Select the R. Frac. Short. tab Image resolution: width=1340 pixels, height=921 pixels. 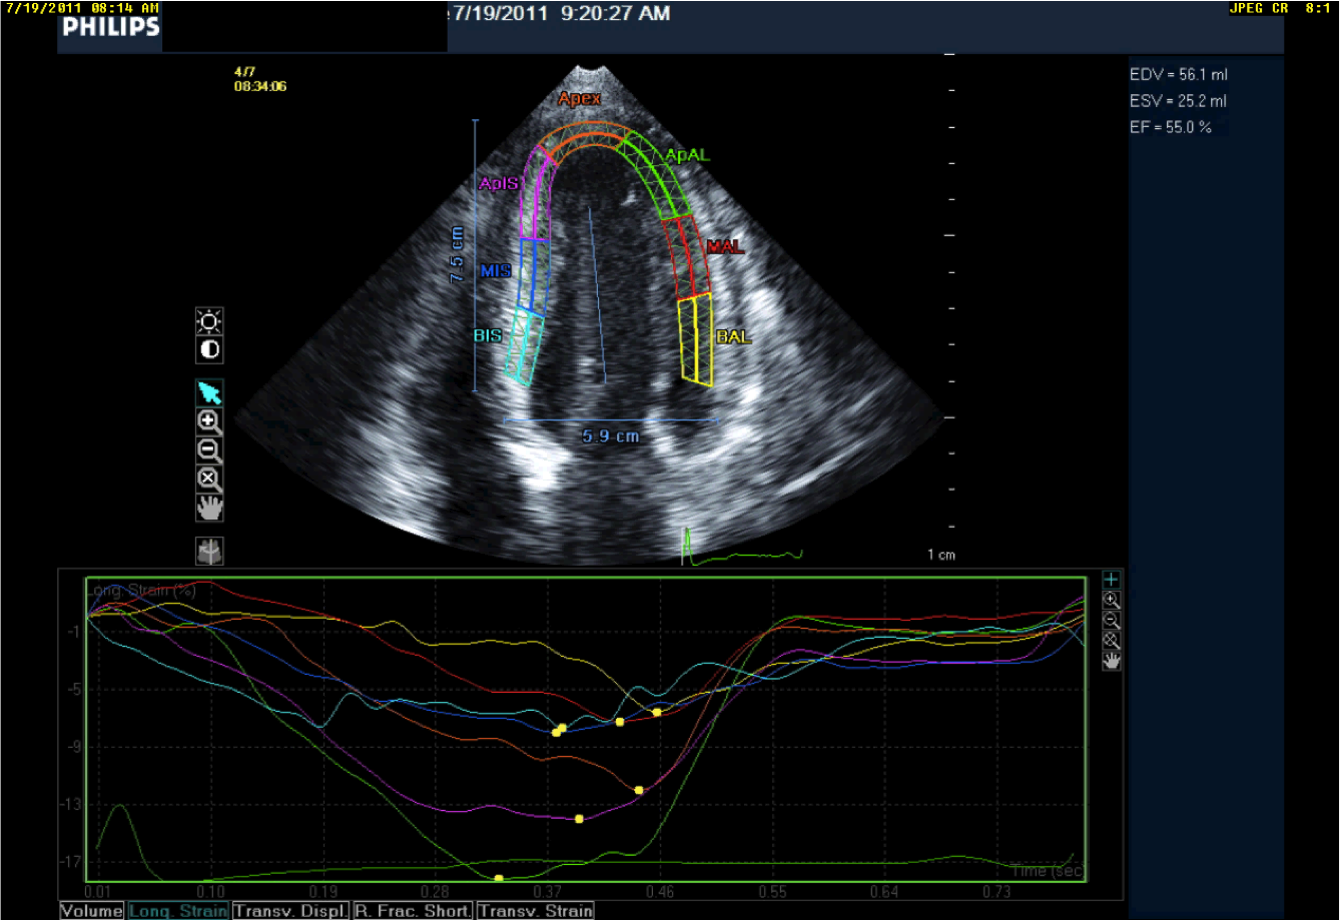[x=414, y=911]
